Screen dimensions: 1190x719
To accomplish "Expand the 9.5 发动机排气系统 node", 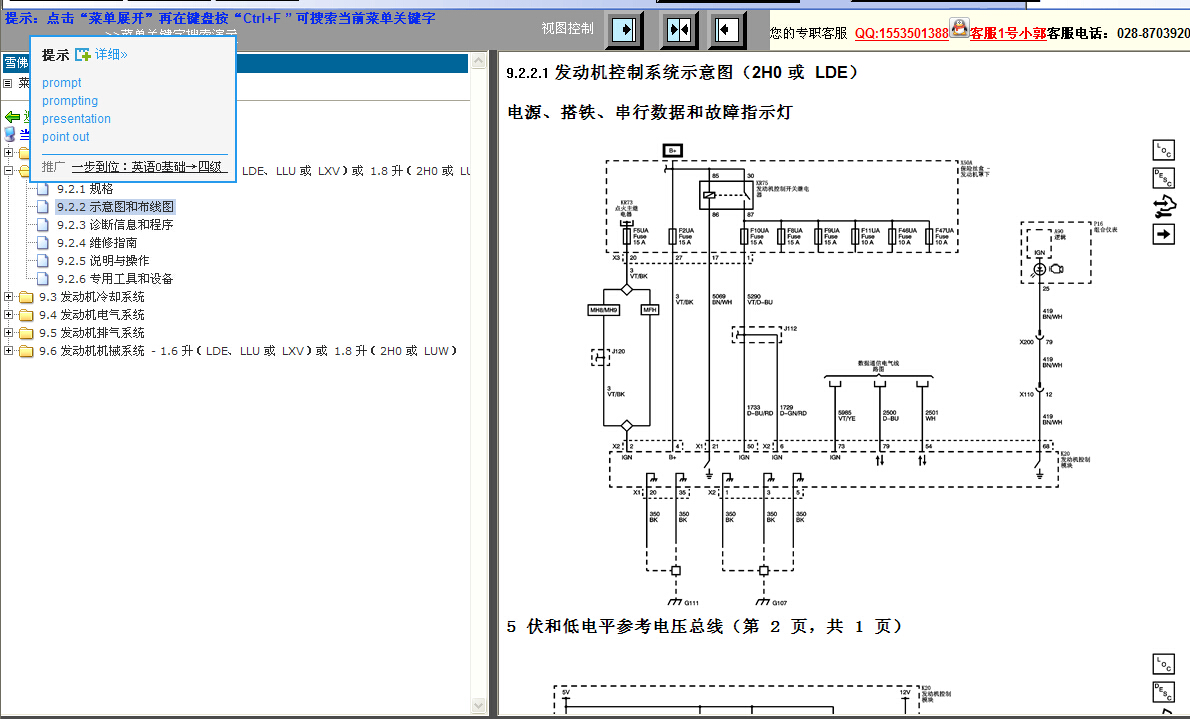I will (x=8, y=333).
